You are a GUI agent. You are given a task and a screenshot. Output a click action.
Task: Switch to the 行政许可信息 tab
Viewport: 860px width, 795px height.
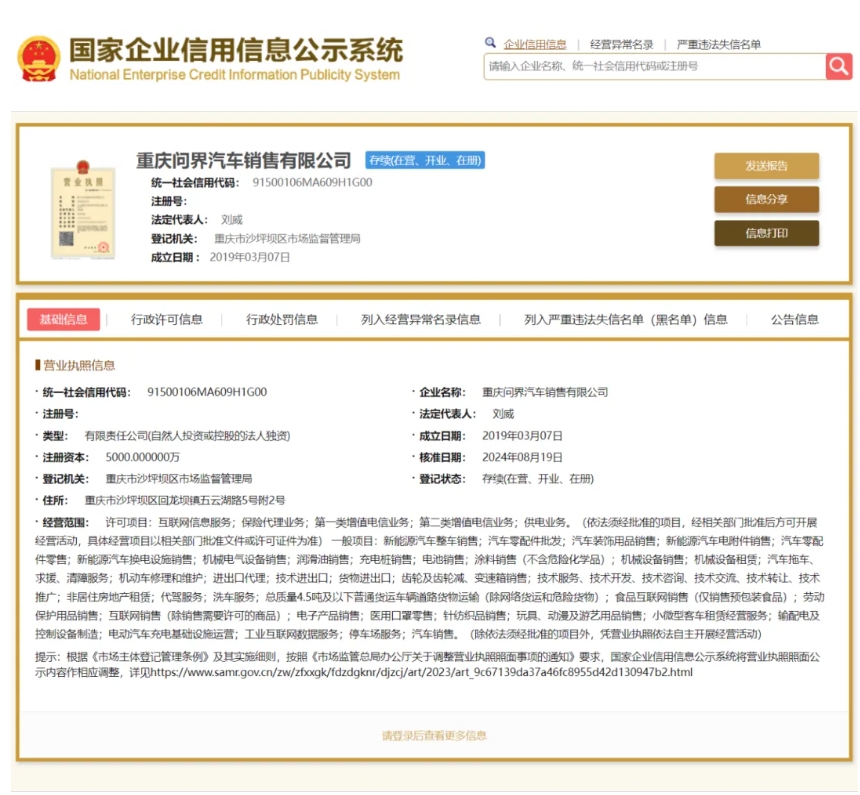(x=167, y=319)
